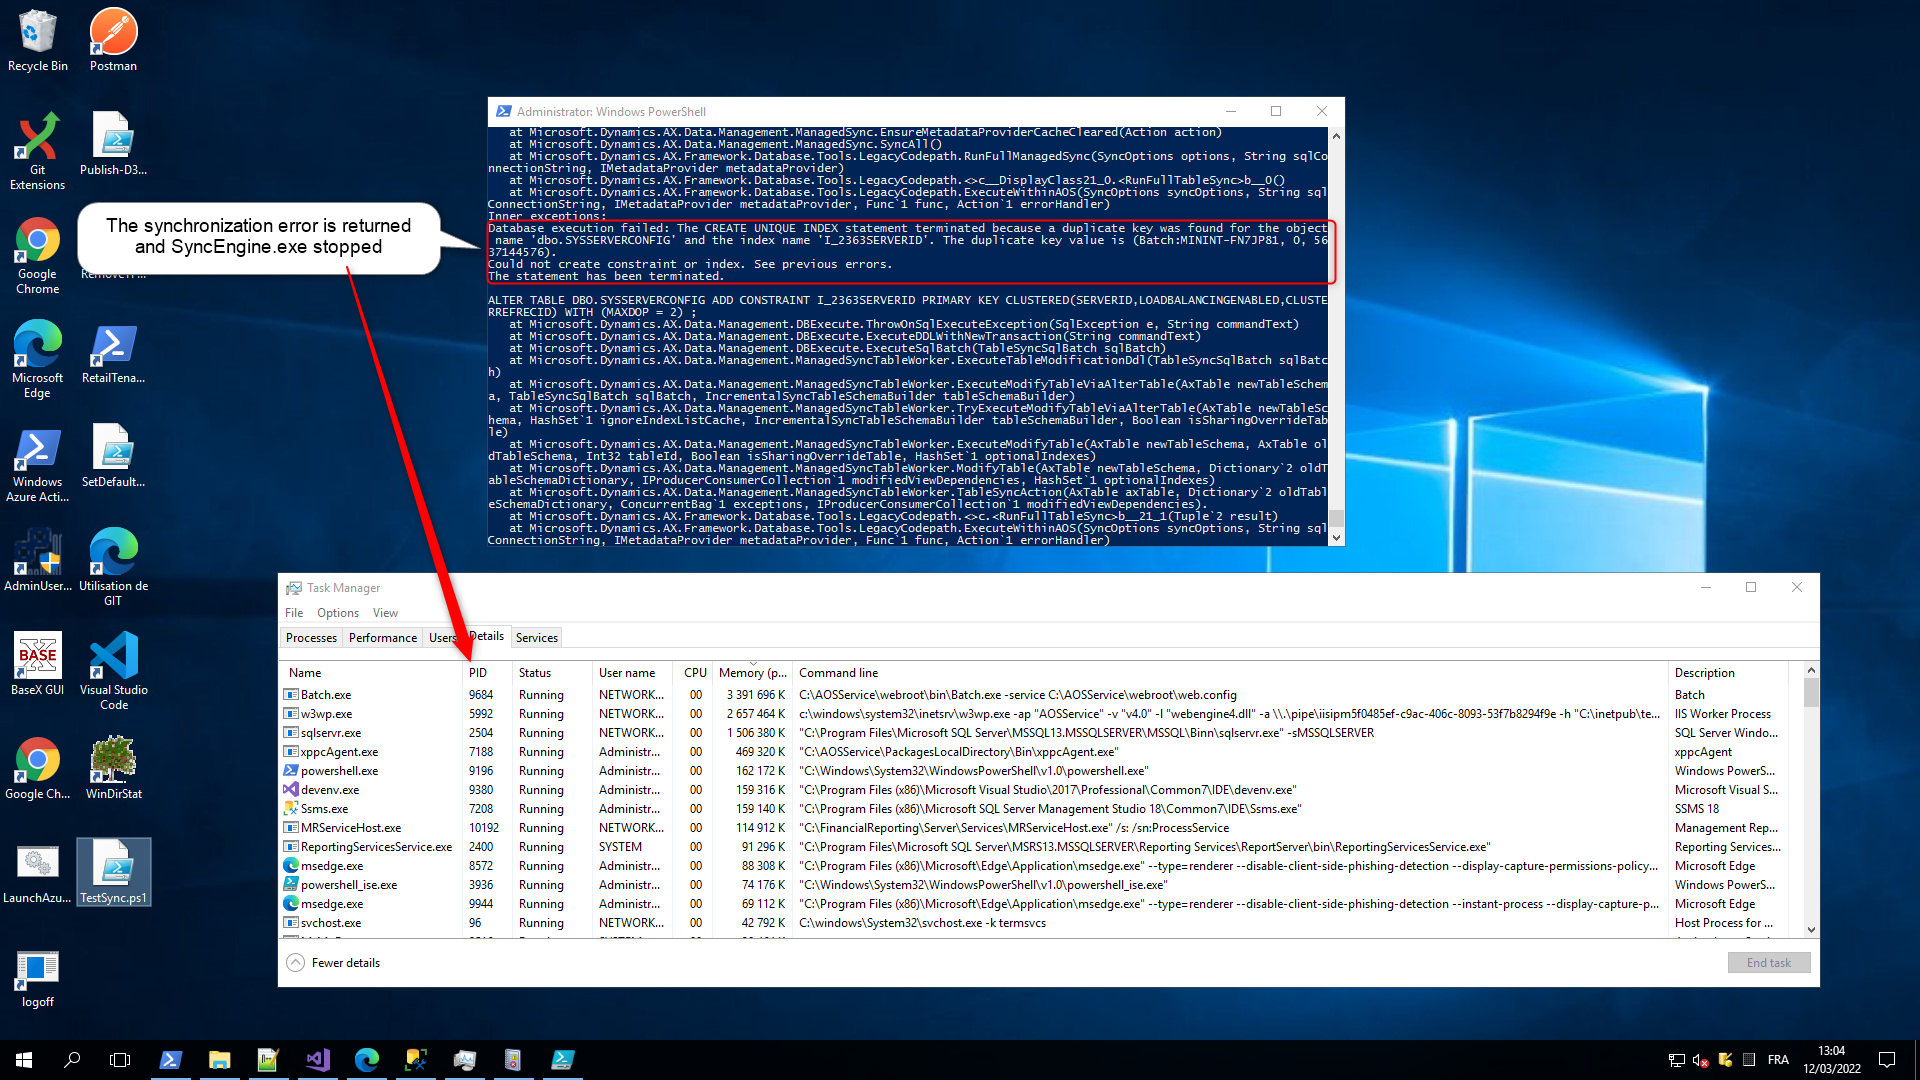Unmute the system volume in the tray
The image size is (1920, 1080).
[x=1698, y=1060]
